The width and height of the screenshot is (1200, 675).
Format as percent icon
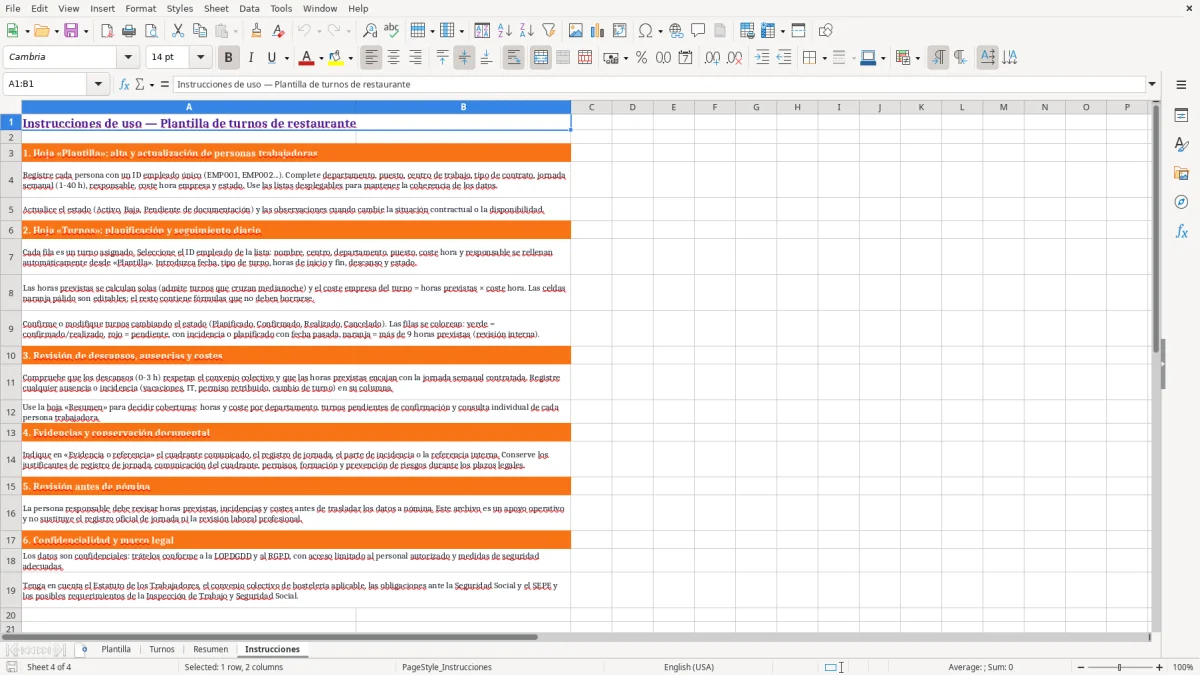click(x=641, y=58)
